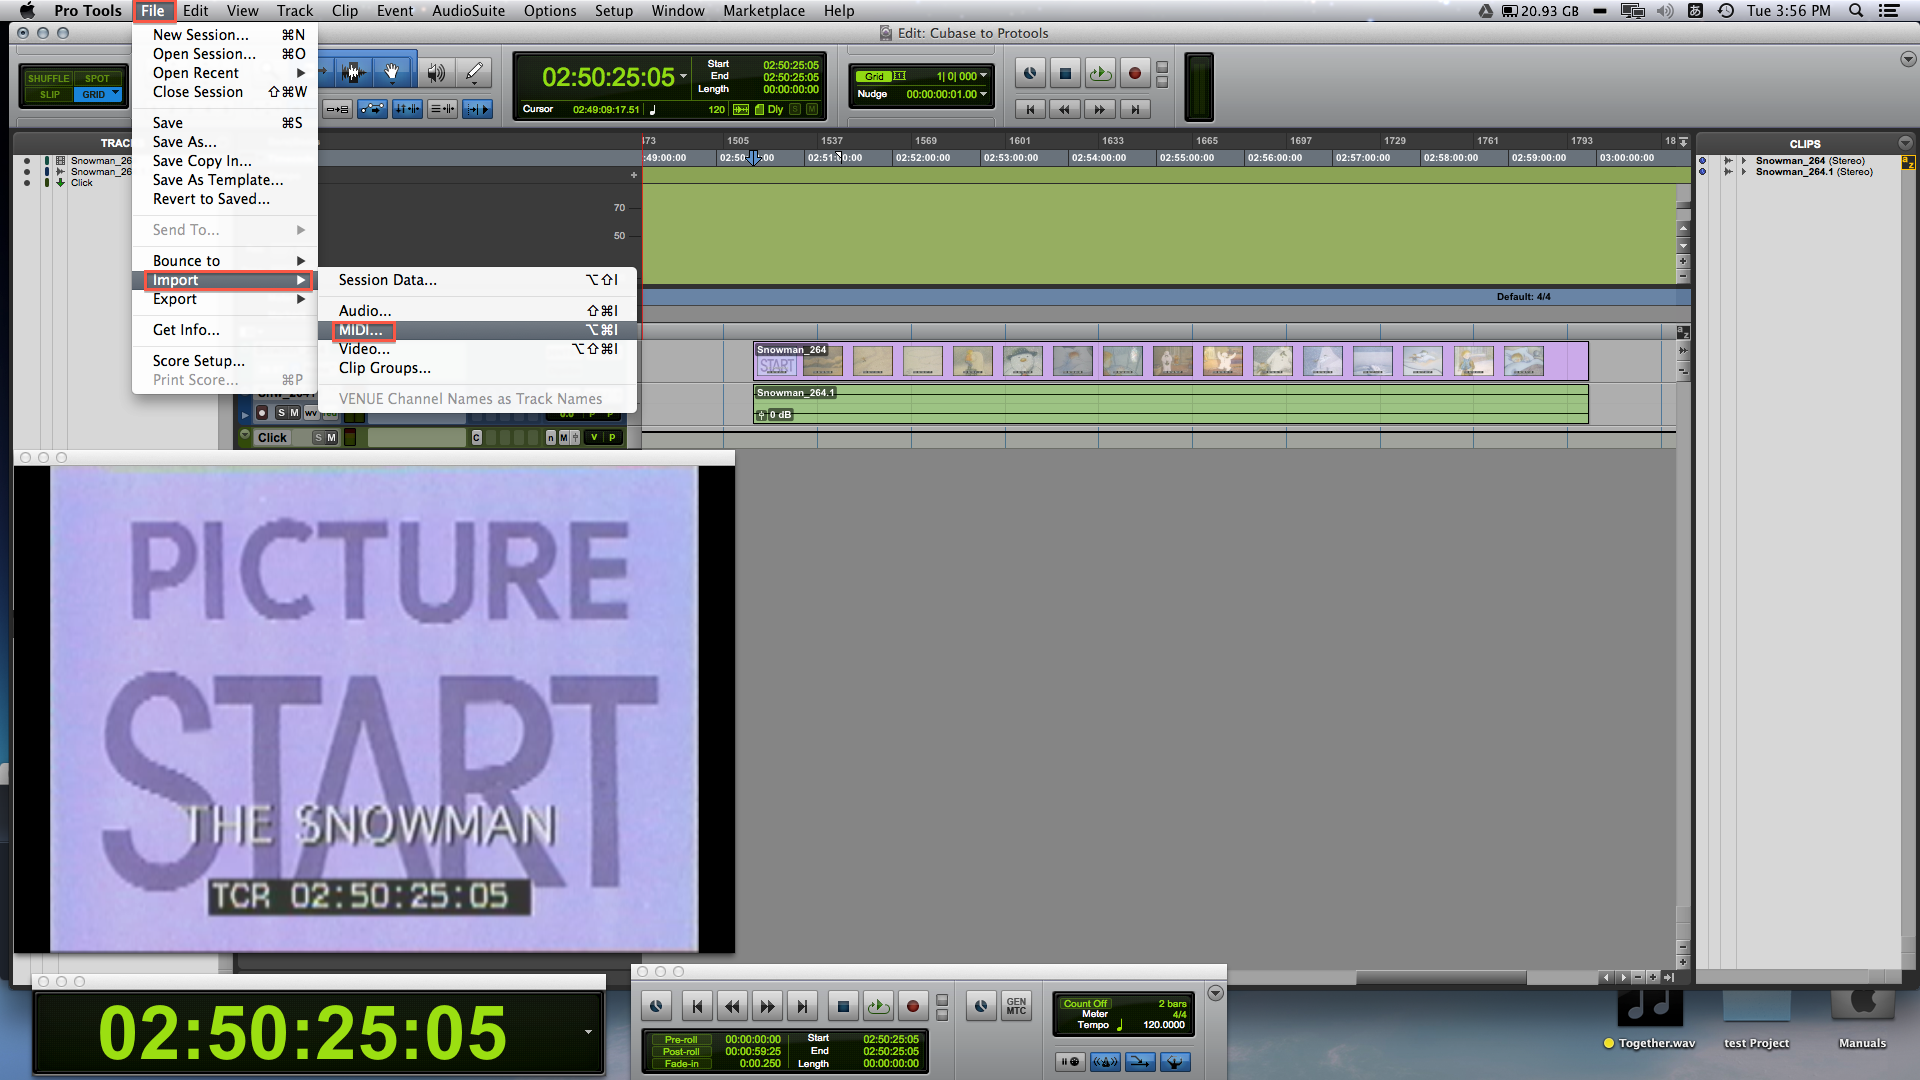1920x1080 pixels.
Task: Open the AudioSuite menu
Action: (x=468, y=11)
